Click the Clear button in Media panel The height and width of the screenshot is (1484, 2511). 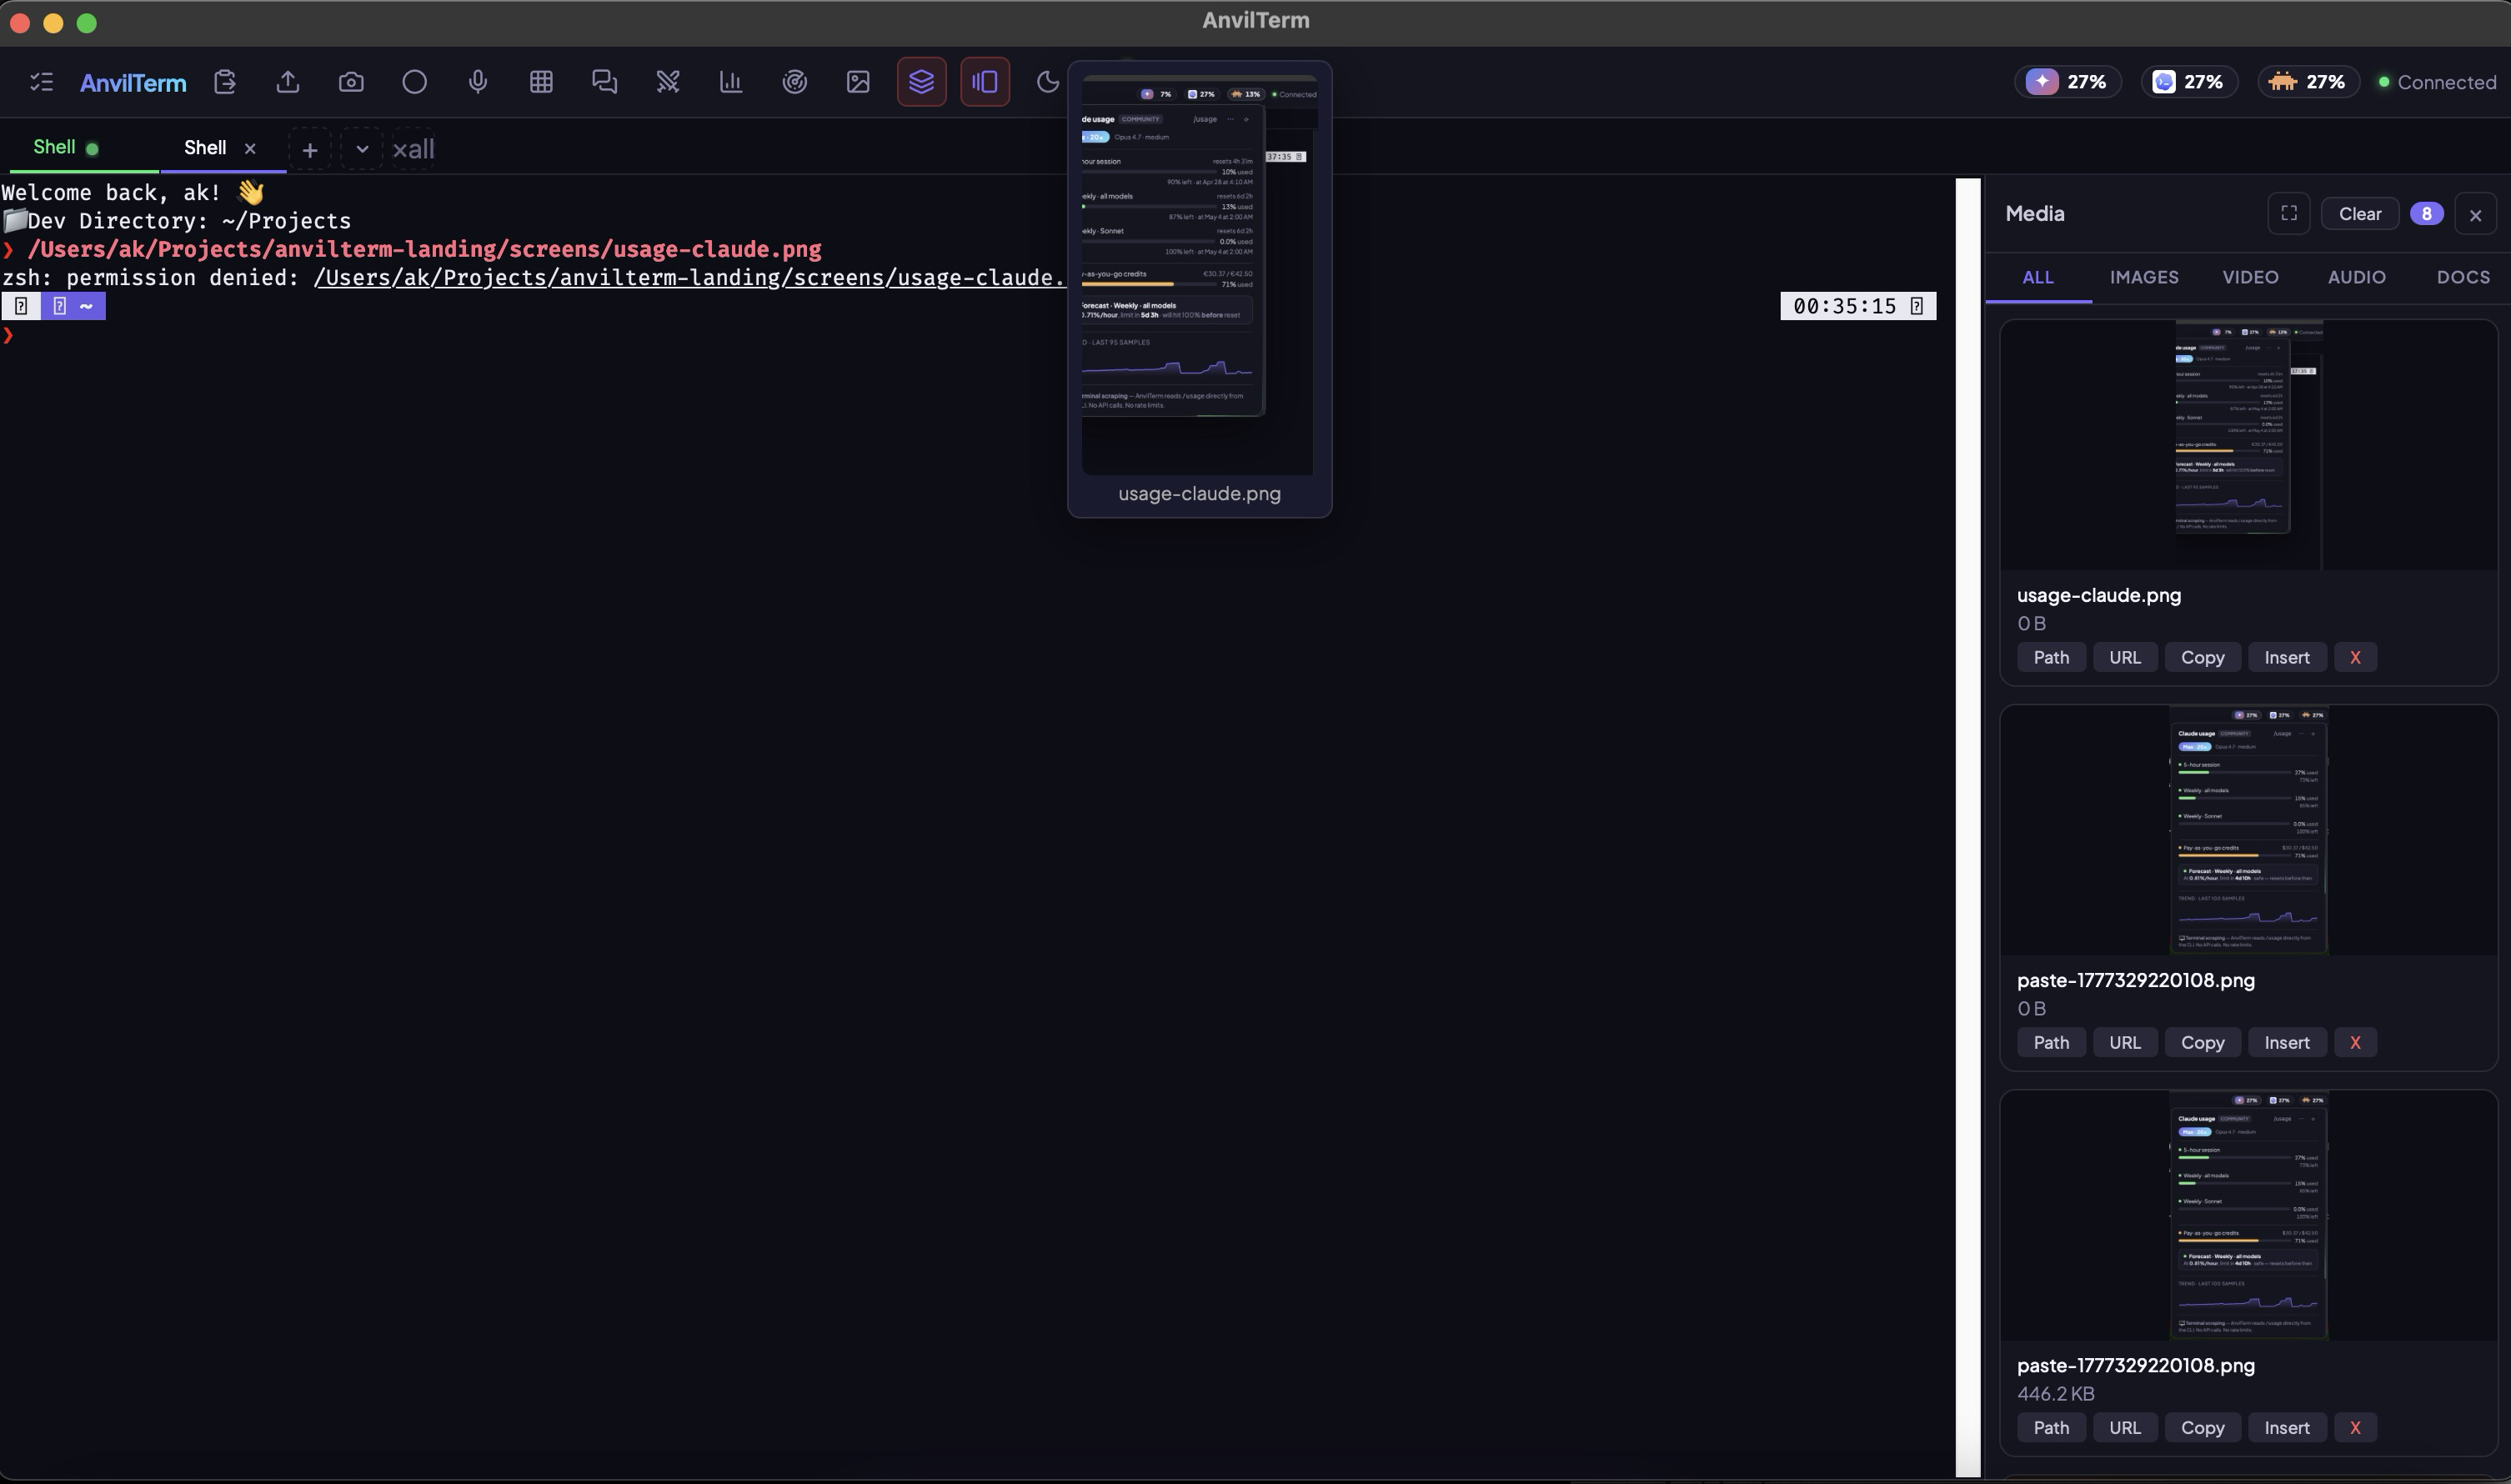click(2360, 213)
